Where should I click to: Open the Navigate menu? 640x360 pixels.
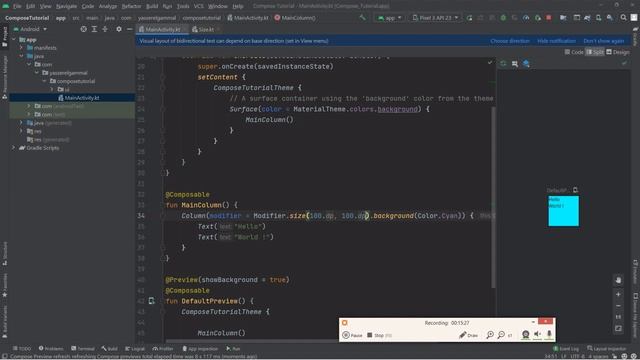66,6
